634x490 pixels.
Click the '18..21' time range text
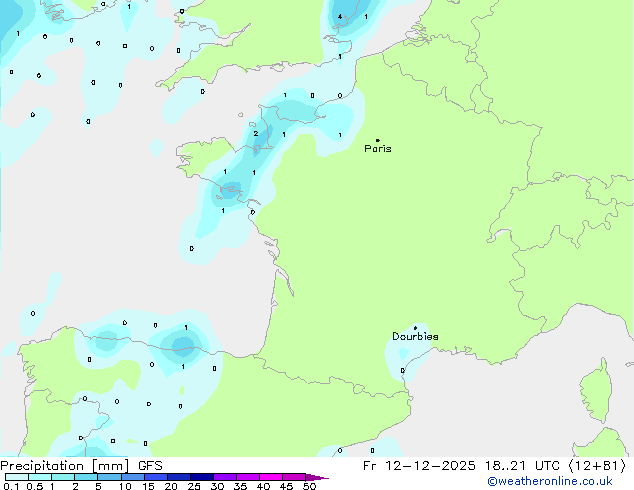505,466
